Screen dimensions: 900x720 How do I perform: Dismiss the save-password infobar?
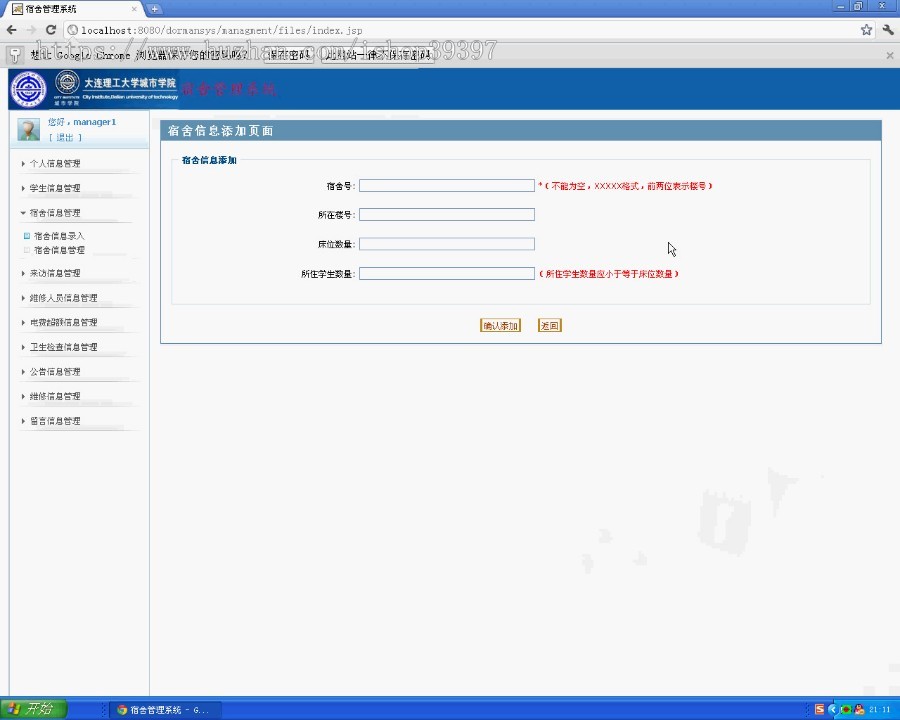890,55
